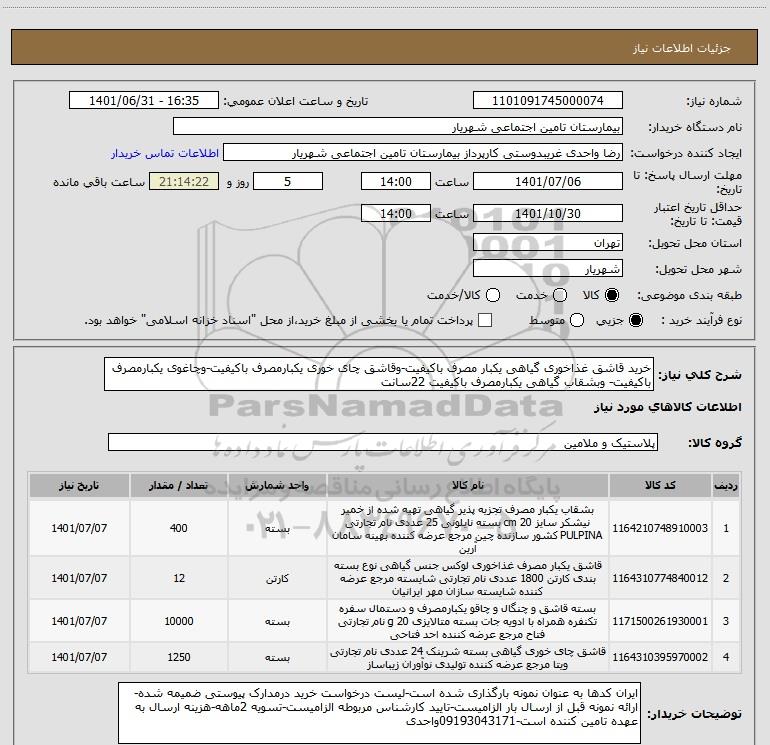Image resolution: width=770 pixels, height=745 pixels.
Task: Click quantity 12 in row 2
Action: click(179, 578)
